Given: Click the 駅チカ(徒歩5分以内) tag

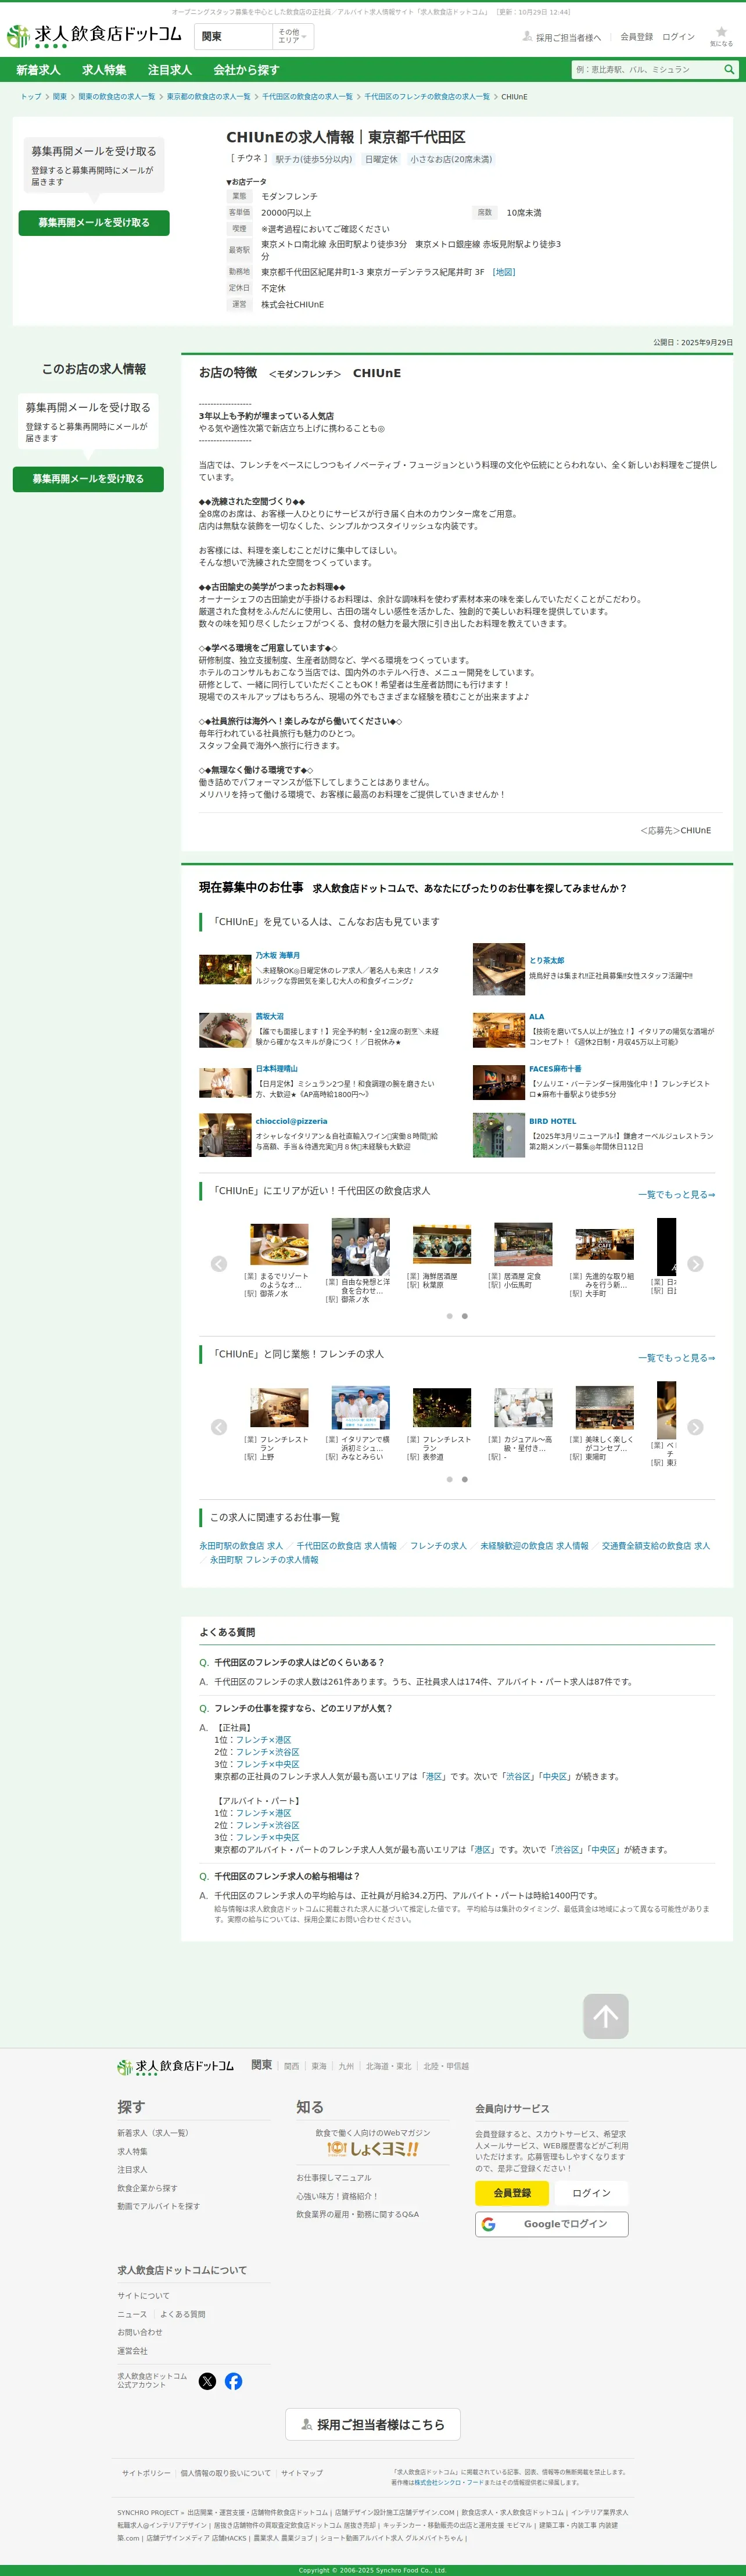Looking at the screenshot, I should pos(314,159).
